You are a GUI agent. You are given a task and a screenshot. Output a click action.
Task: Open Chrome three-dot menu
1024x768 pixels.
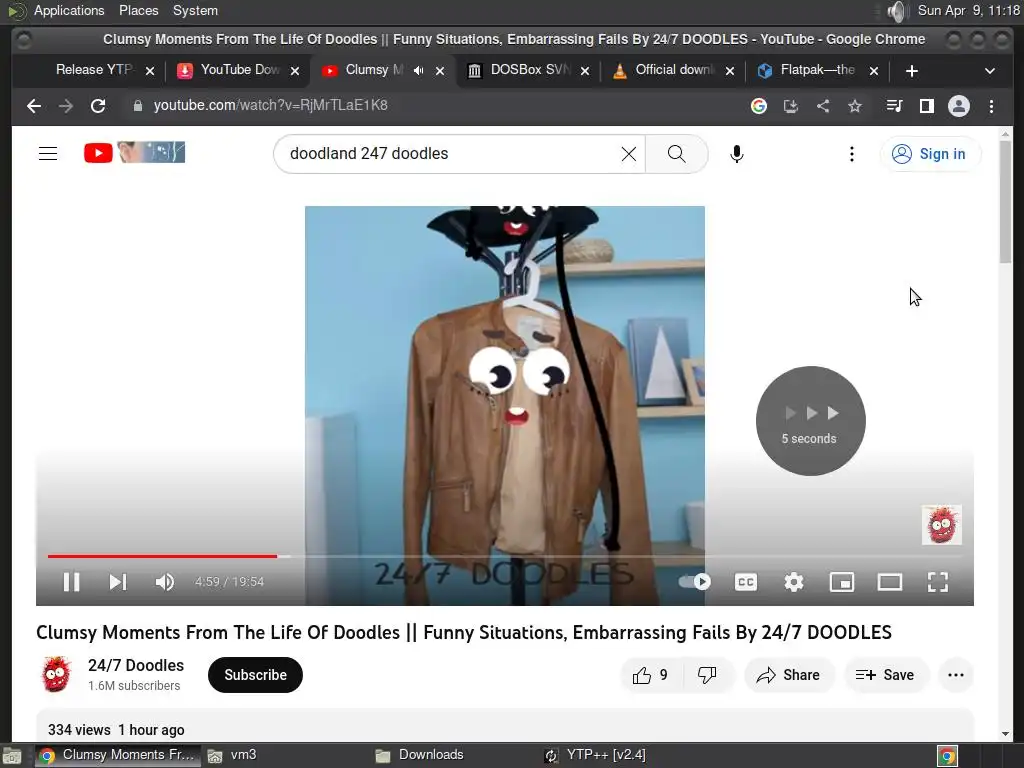click(991, 106)
